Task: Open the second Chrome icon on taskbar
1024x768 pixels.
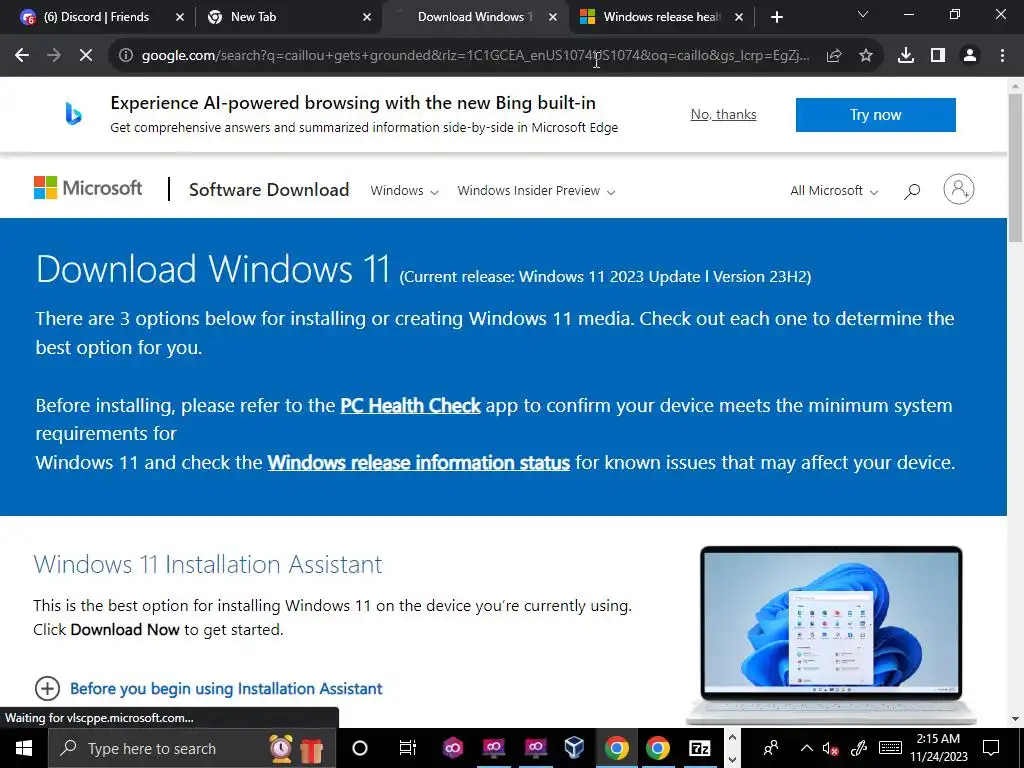Action: coord(658,748)
